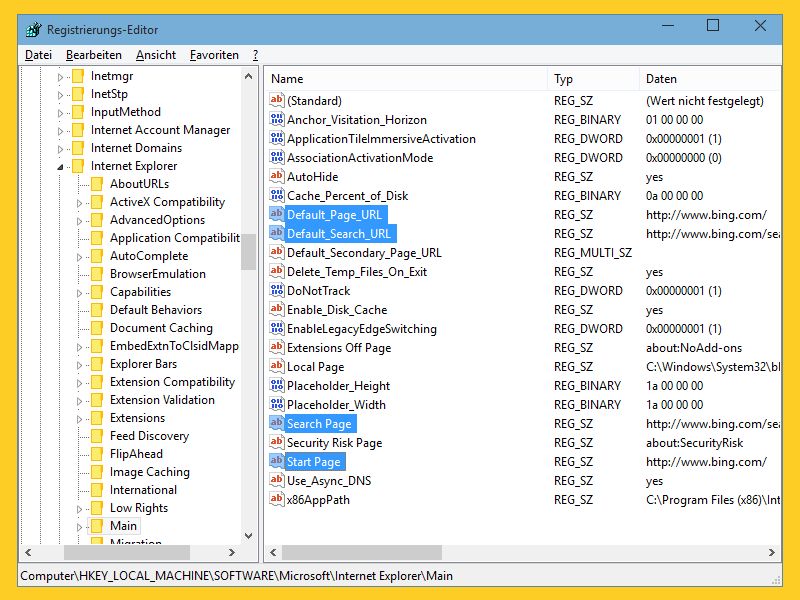Click tree pane scroll right arrow
Image resolution: width=800 pixels, height=600 pixels.
click(232, 552)
